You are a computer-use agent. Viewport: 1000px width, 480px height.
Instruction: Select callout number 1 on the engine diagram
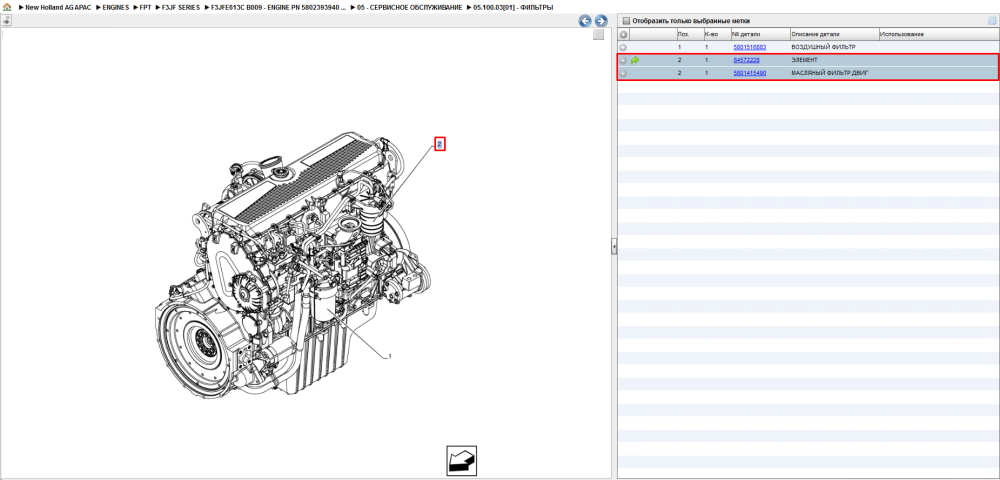(390, 356)
